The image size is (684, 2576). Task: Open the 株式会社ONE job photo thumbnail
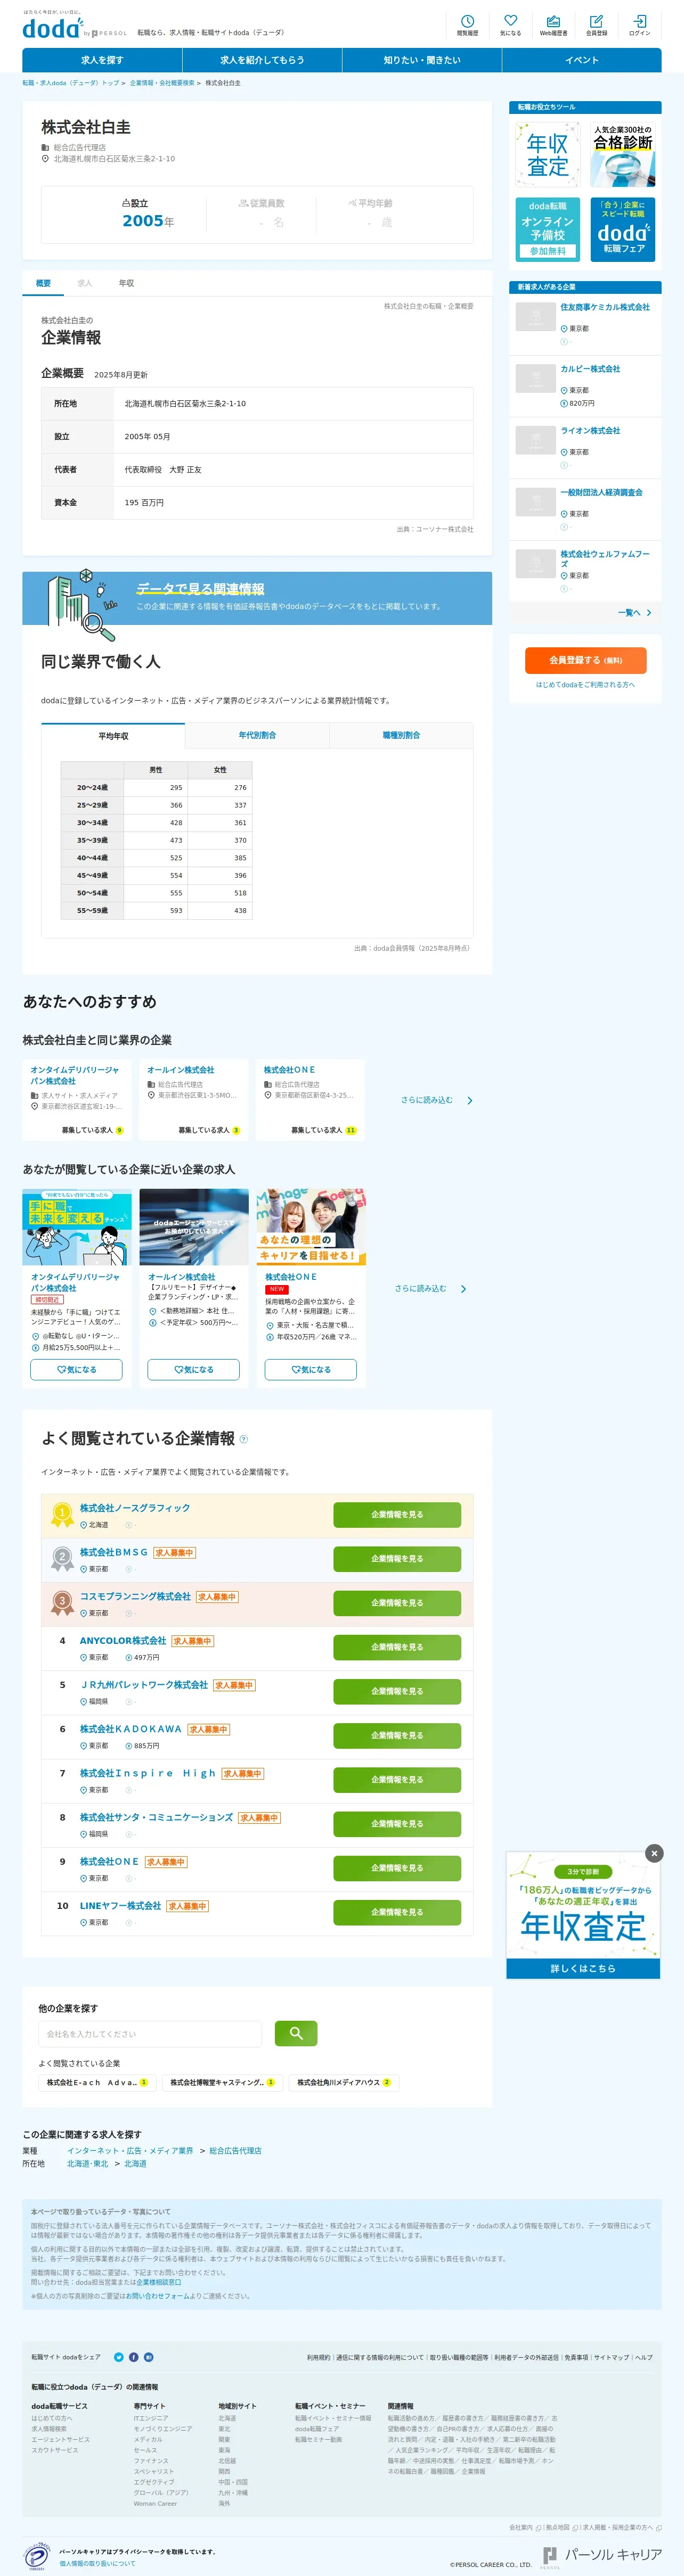[311, 1227]
